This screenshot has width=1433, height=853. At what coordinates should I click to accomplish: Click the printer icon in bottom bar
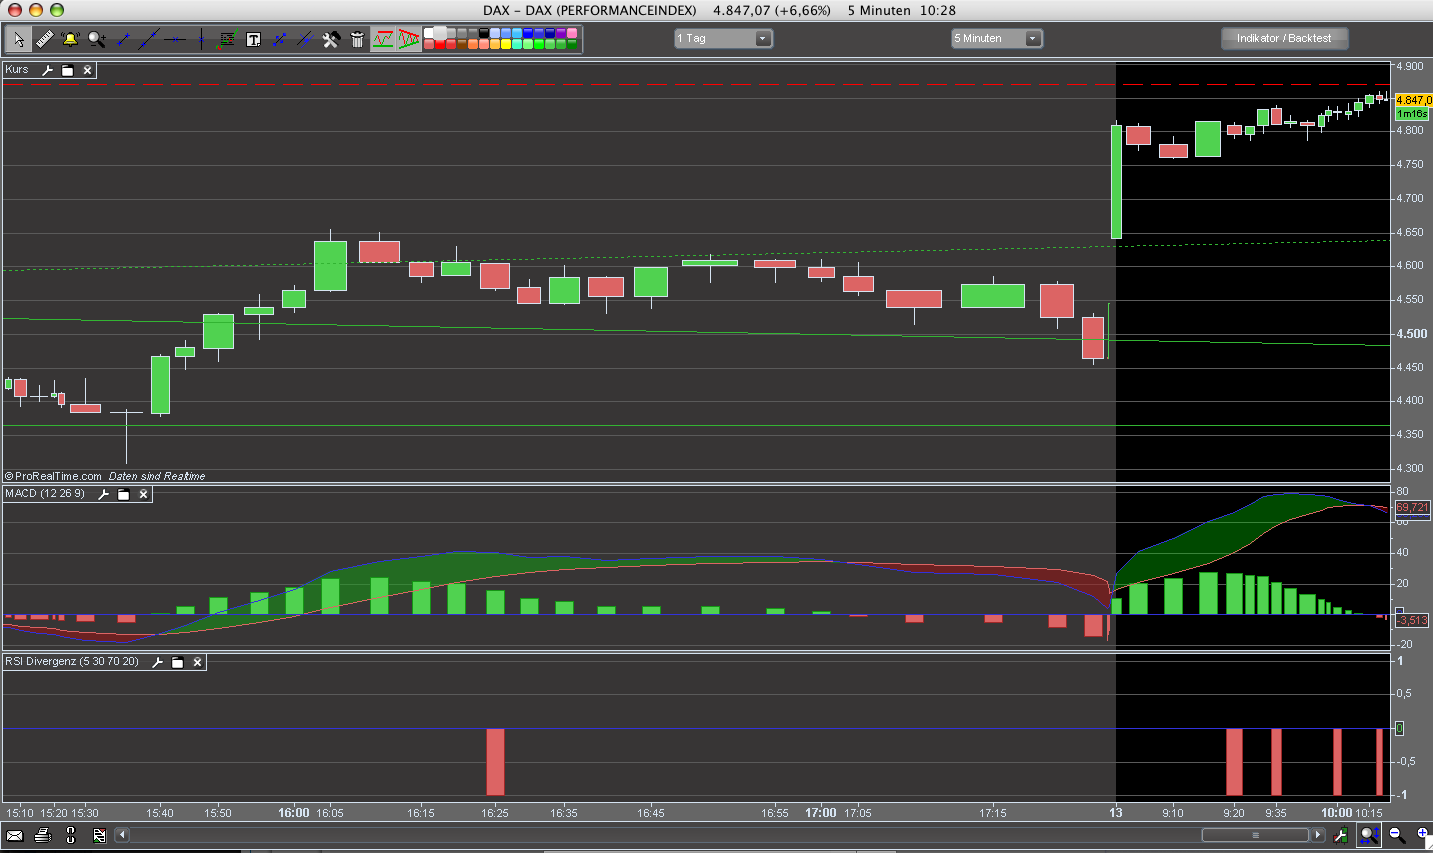pyautogui.click(x=42, y=835)
